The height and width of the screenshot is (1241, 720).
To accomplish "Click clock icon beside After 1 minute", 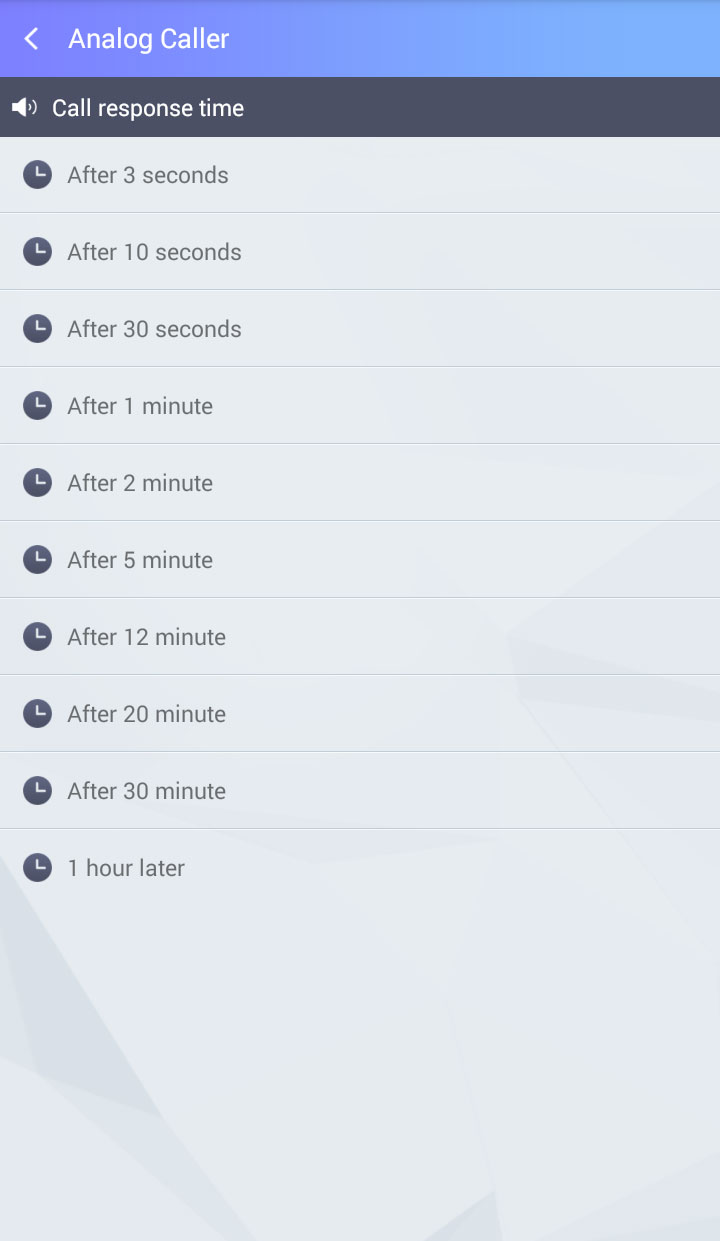I will point(37,406).
